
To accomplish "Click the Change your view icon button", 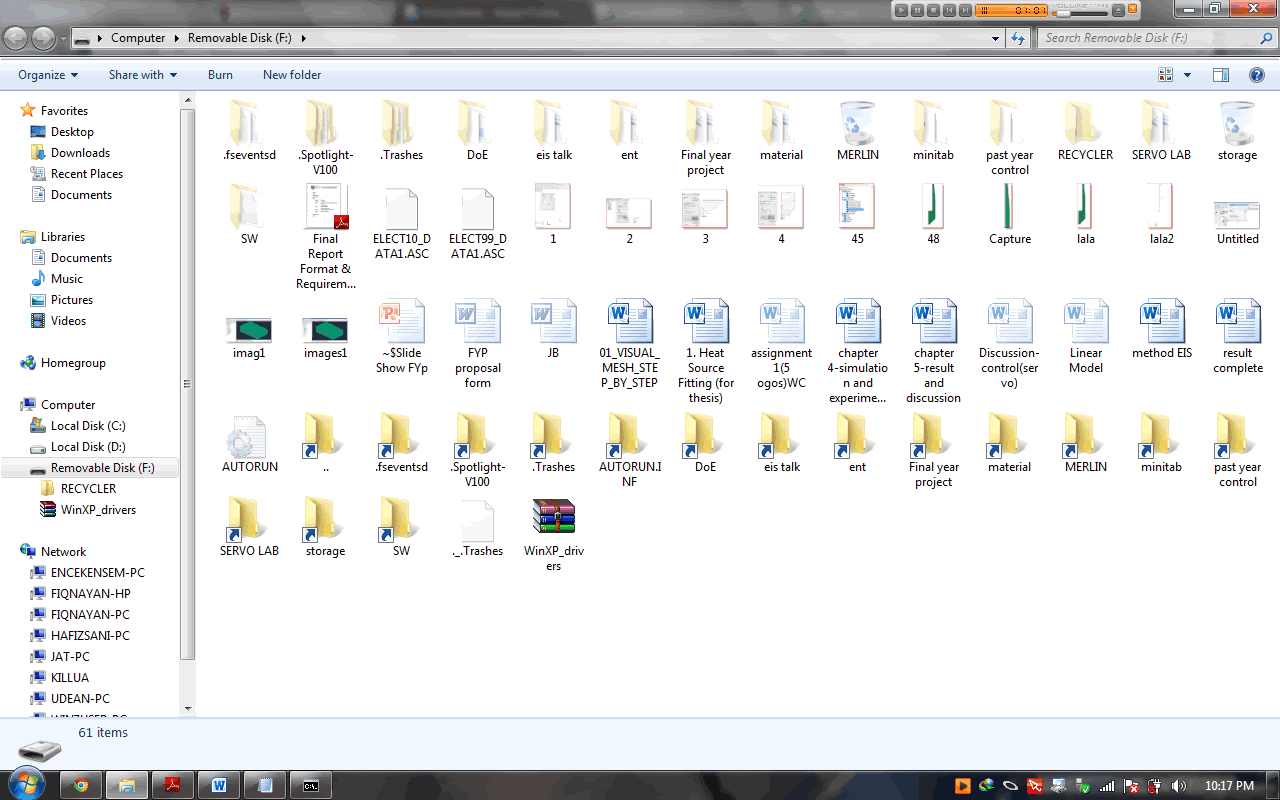I will pyautogui.click(x=1165, y=75).
